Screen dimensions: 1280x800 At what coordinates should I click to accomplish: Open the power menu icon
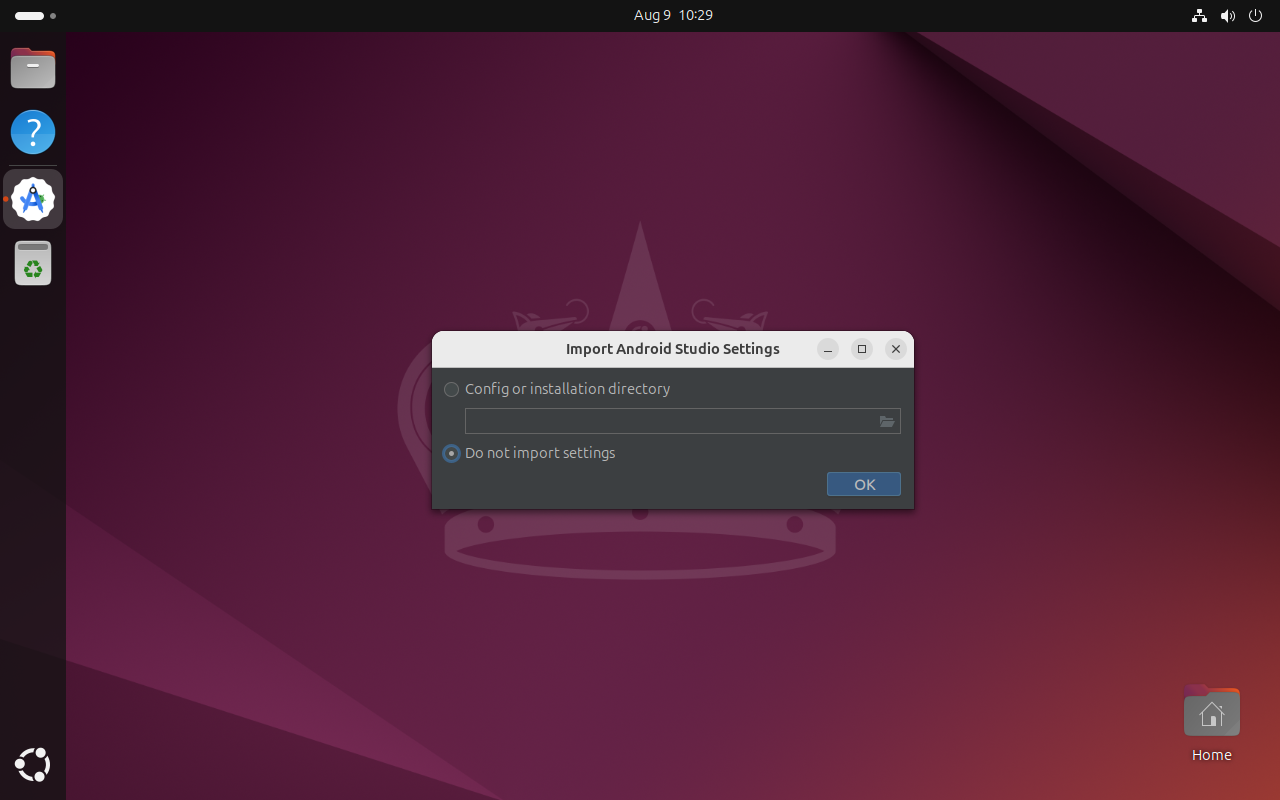[x=1255, y=16]
